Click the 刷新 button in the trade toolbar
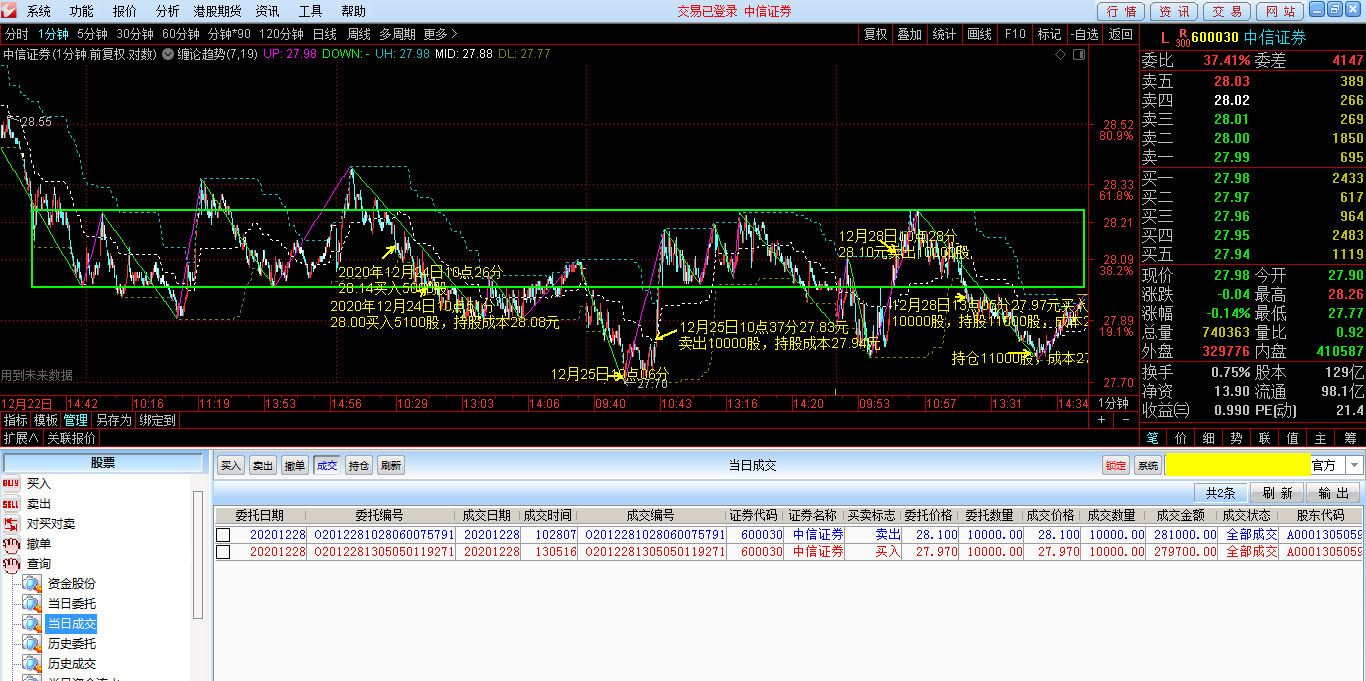1366x681 pixels. tap(391, 466)
